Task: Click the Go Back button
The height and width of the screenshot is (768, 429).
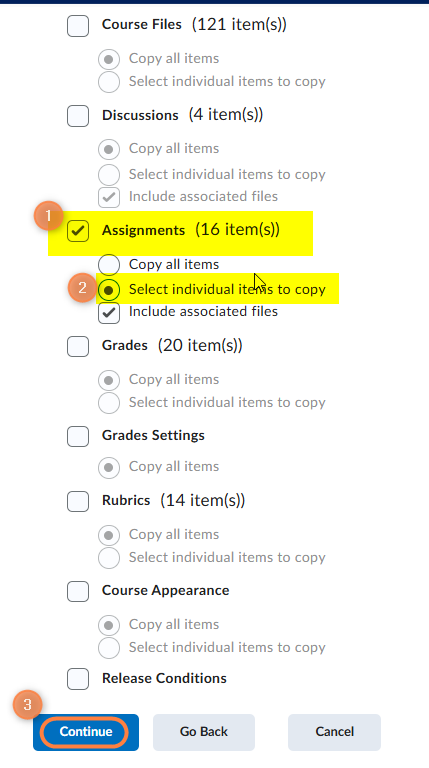Action: 204,732
